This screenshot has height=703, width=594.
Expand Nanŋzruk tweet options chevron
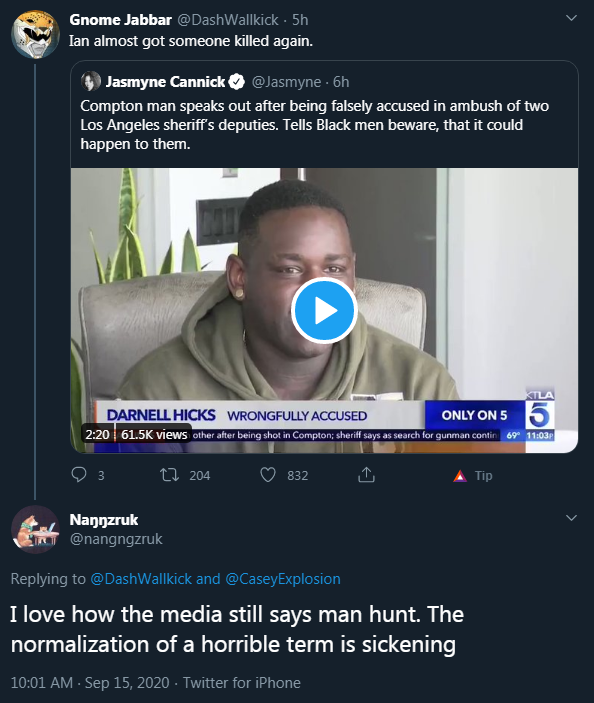[x=571, y=518]
